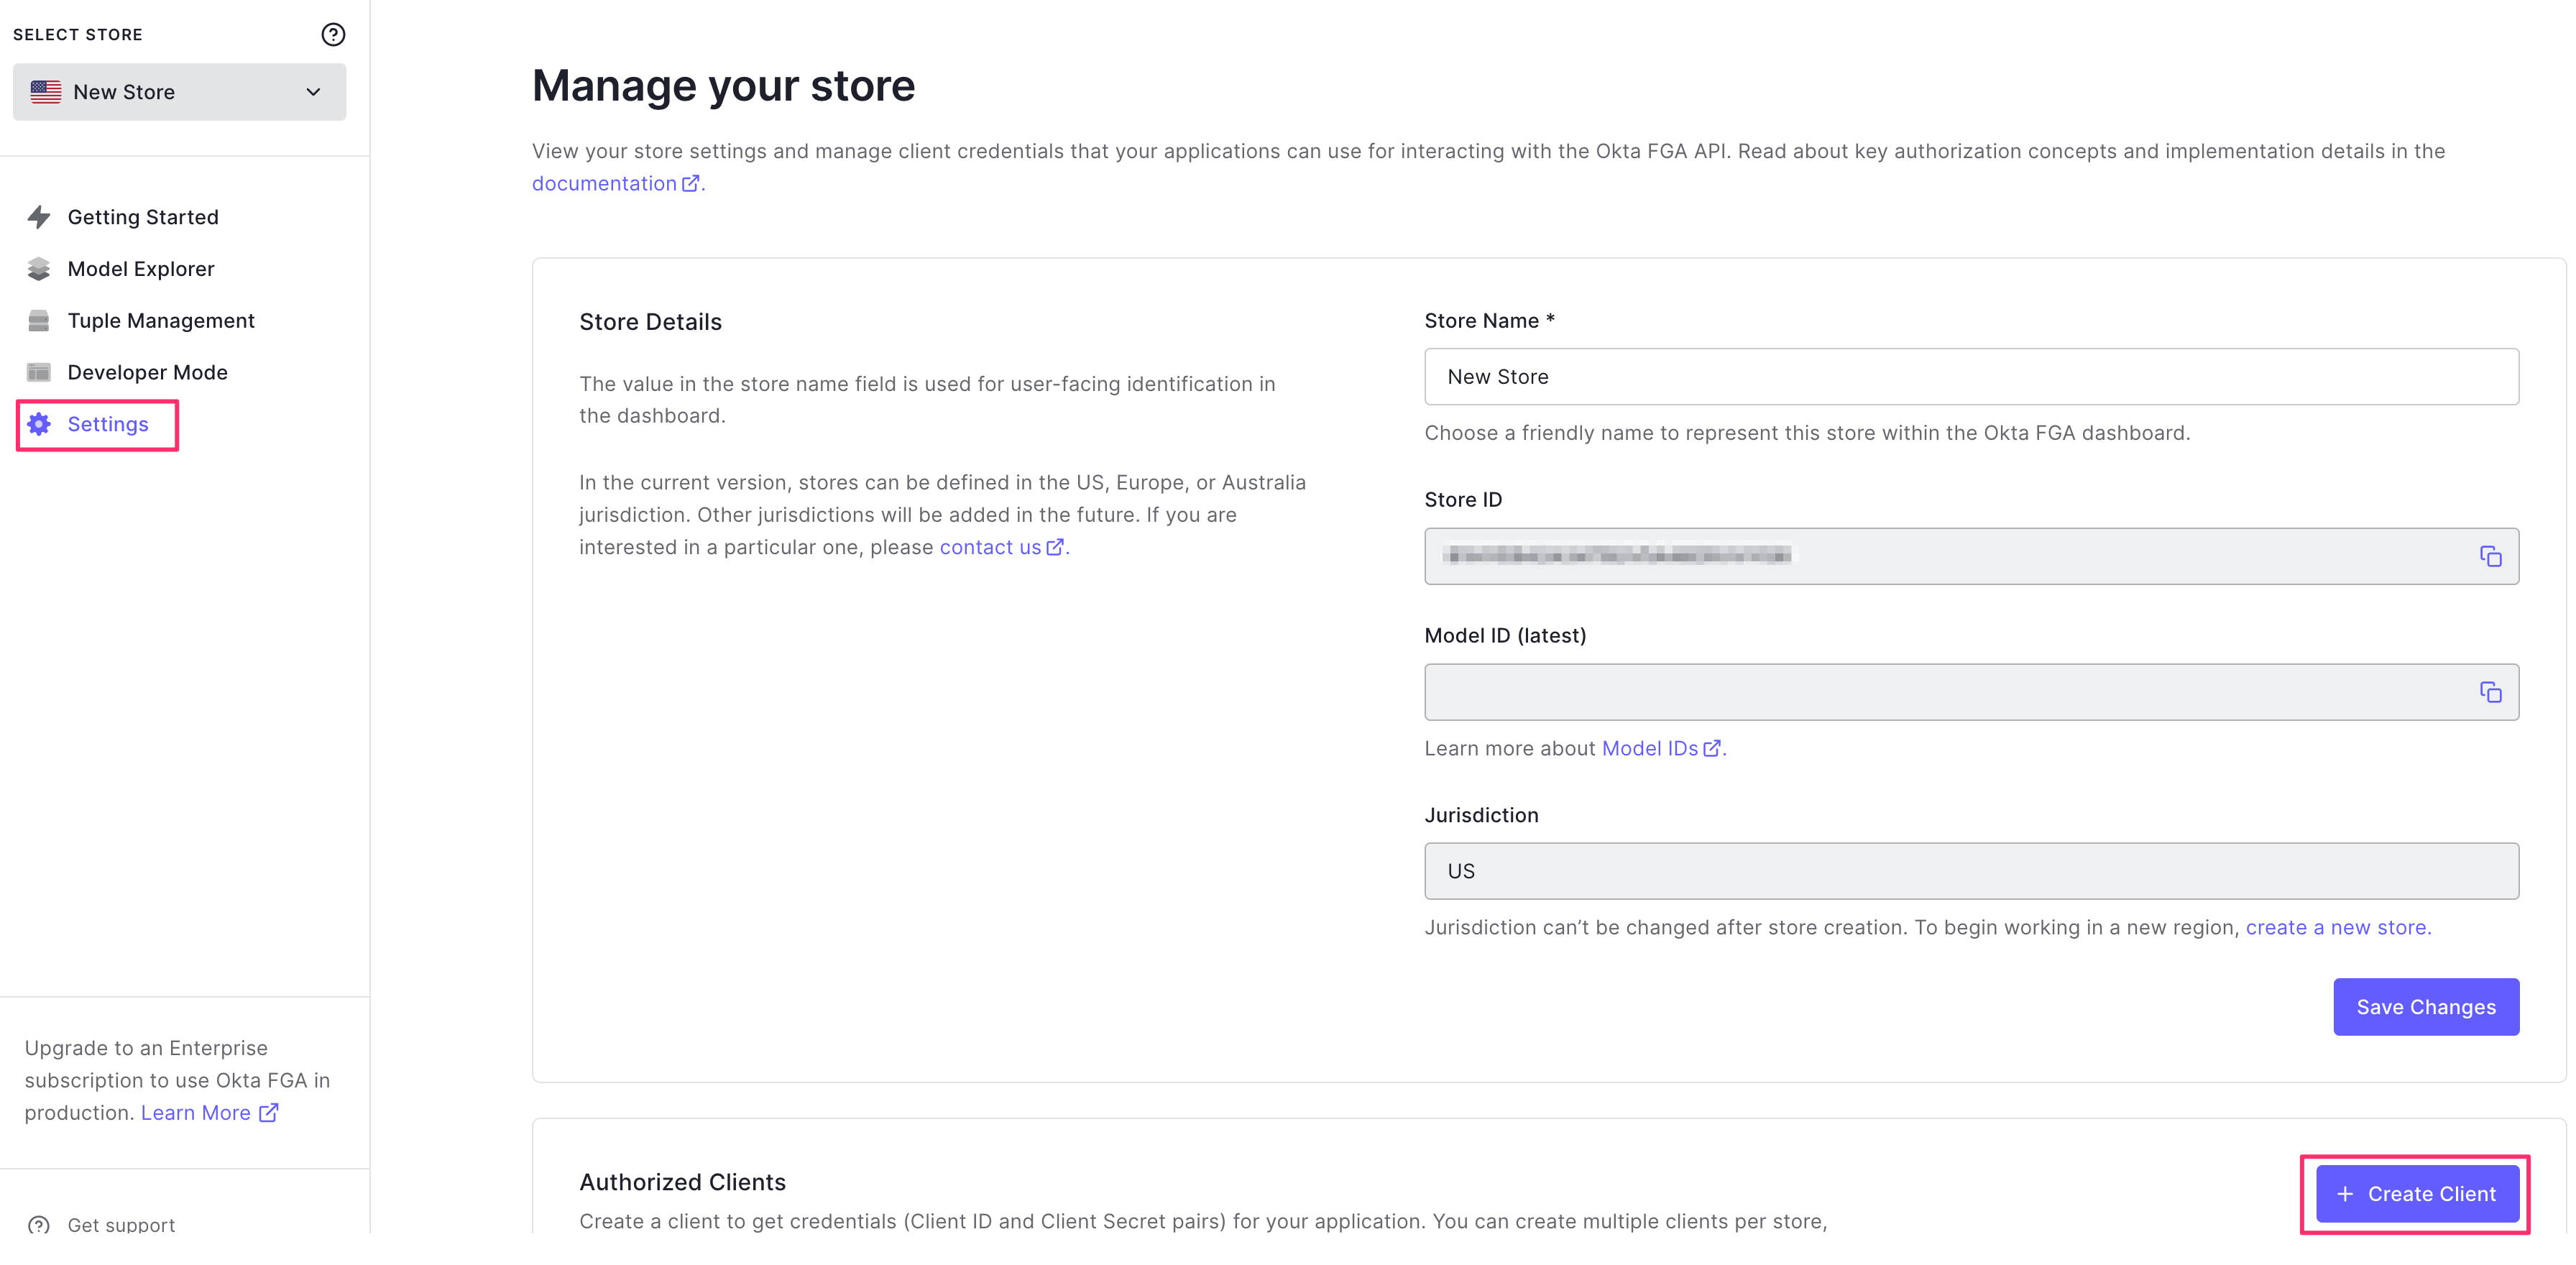Copy the latest Model ID

(x=2490, y=692)
